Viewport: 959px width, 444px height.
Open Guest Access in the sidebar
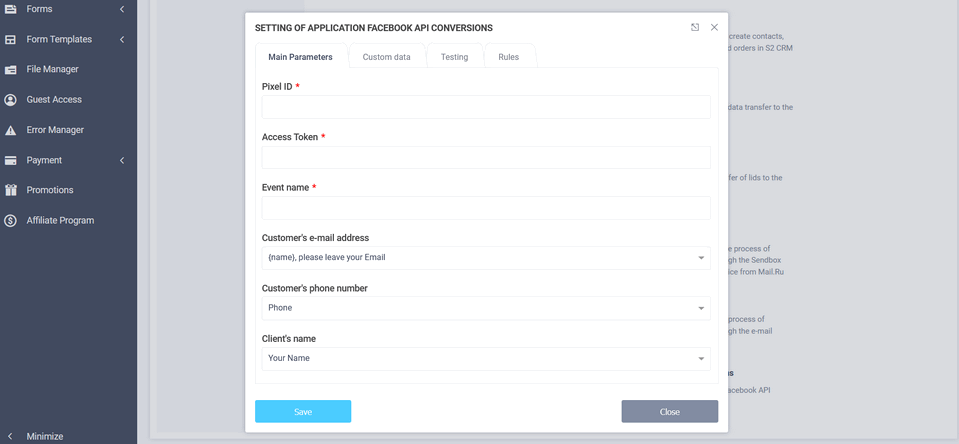point(54,100)
